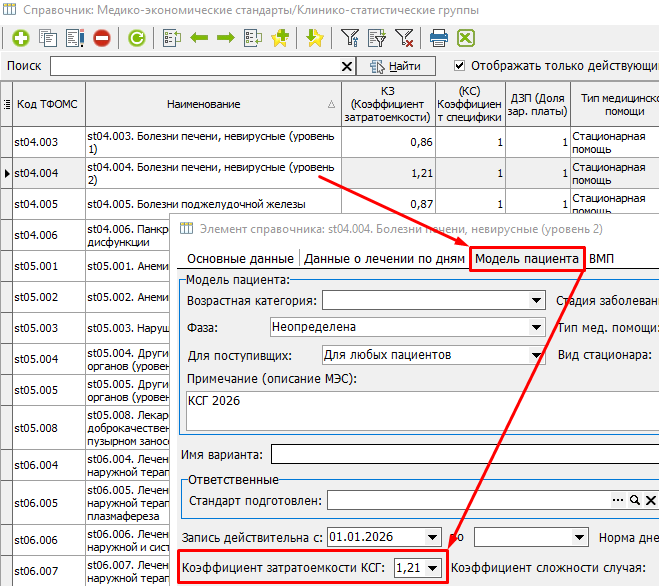Open the 'Фаза' dropdown list
The height and width of the screenshot is (586, 659).
(x=536, y=327)
